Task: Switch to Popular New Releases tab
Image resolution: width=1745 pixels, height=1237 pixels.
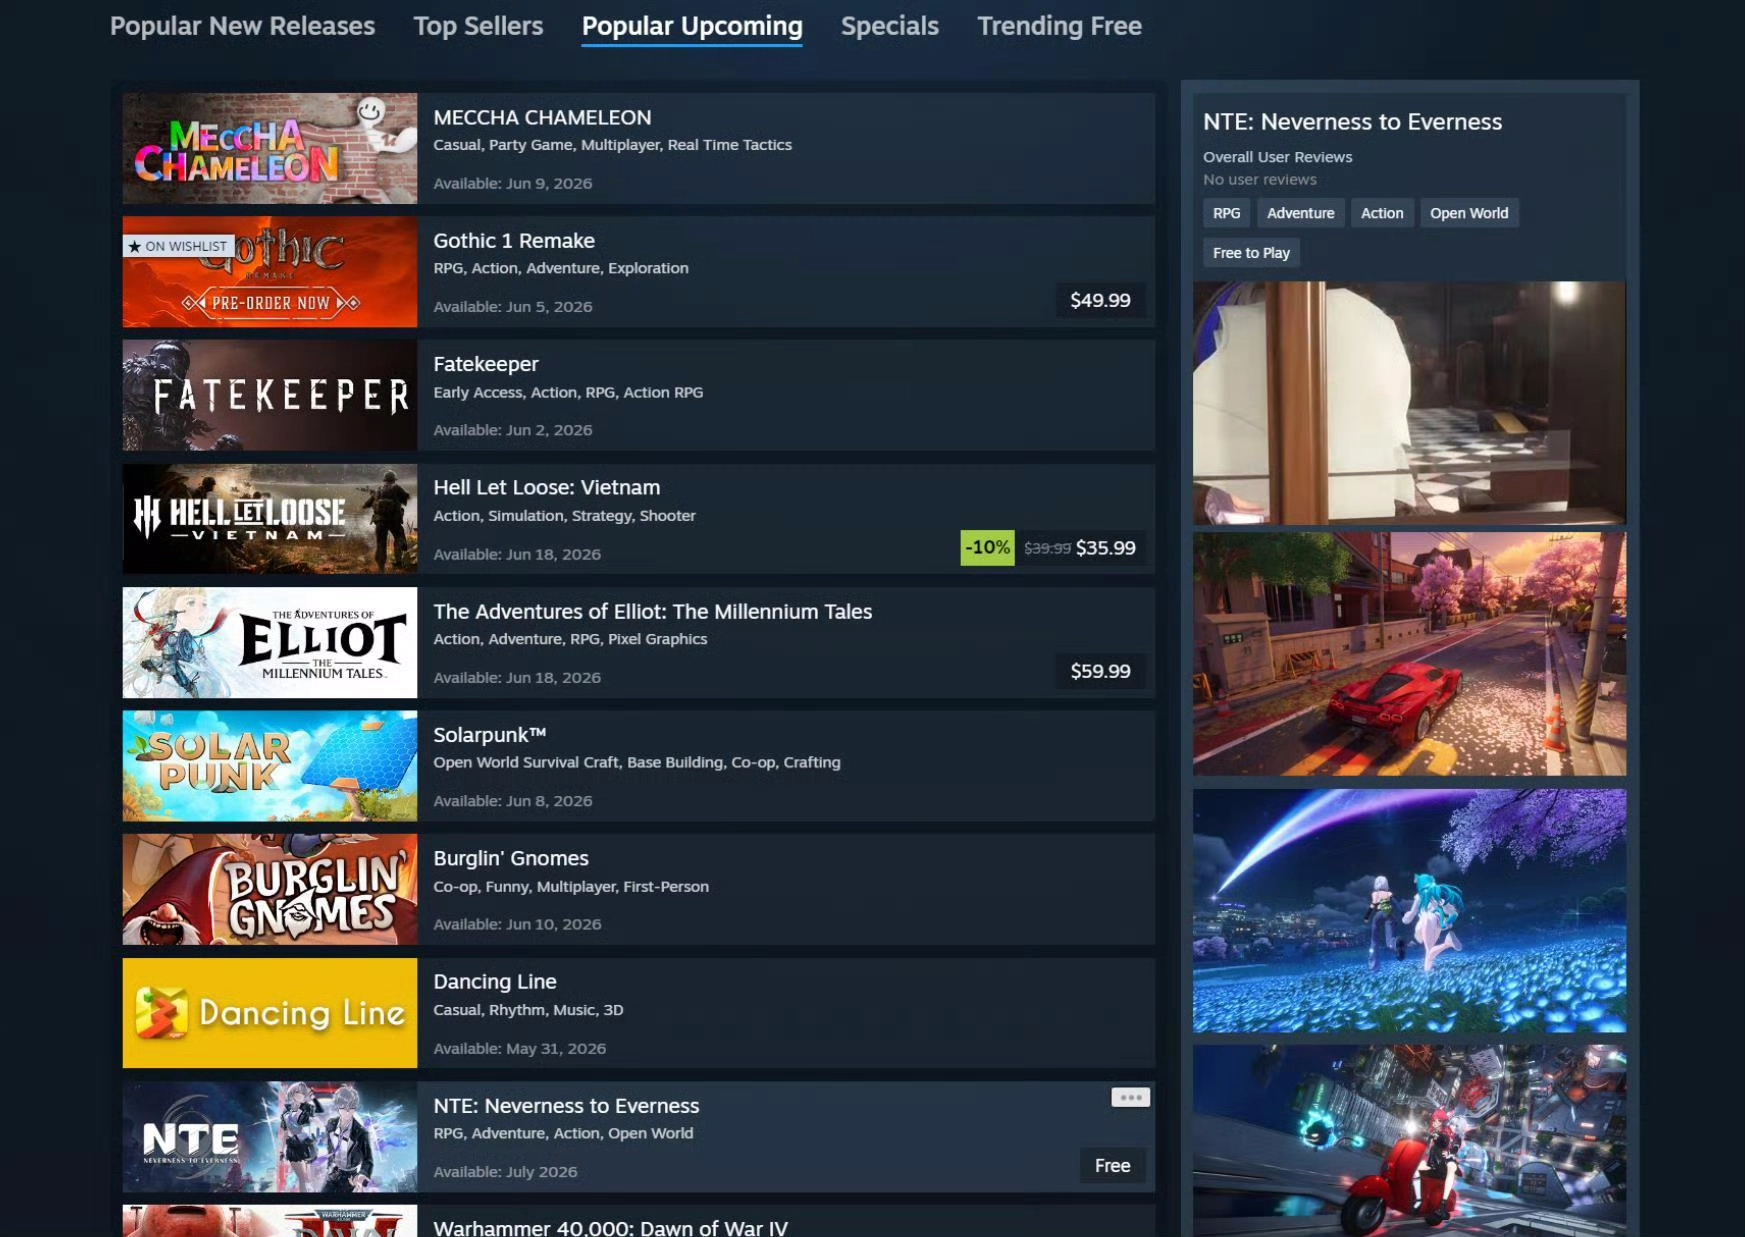Action: pos(242,26)
